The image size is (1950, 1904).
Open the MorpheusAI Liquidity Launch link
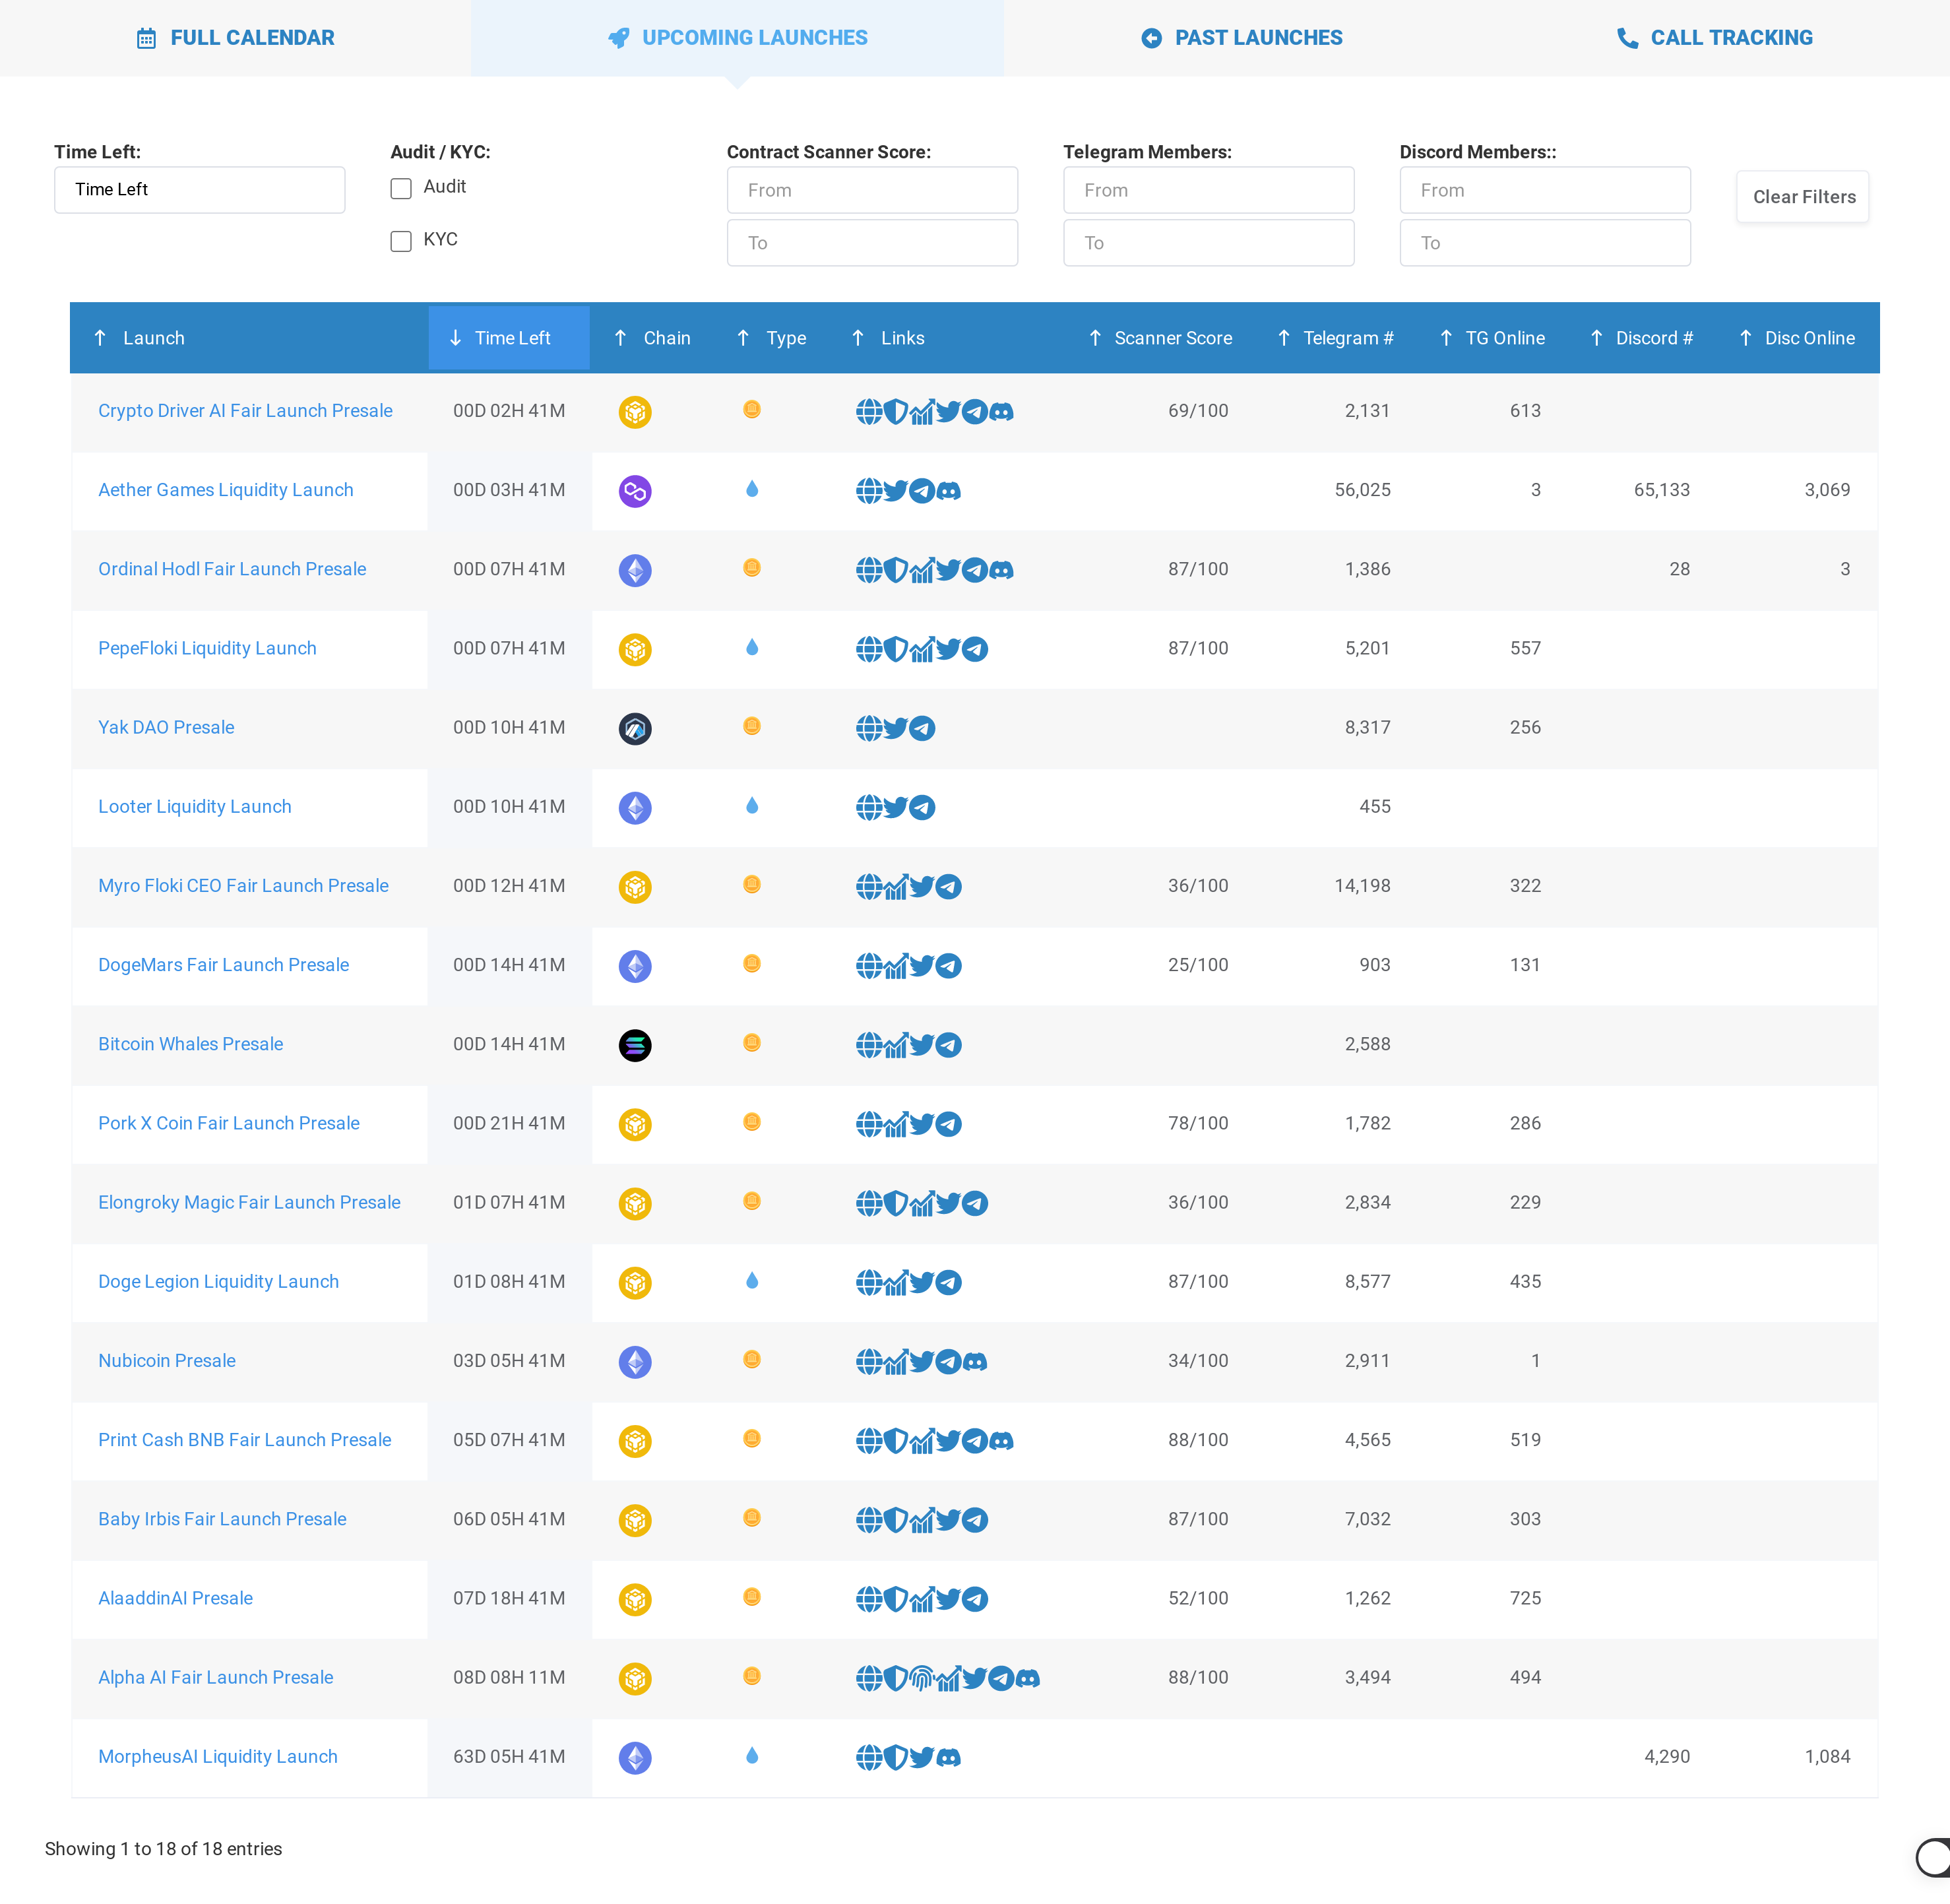point(218,1756)
